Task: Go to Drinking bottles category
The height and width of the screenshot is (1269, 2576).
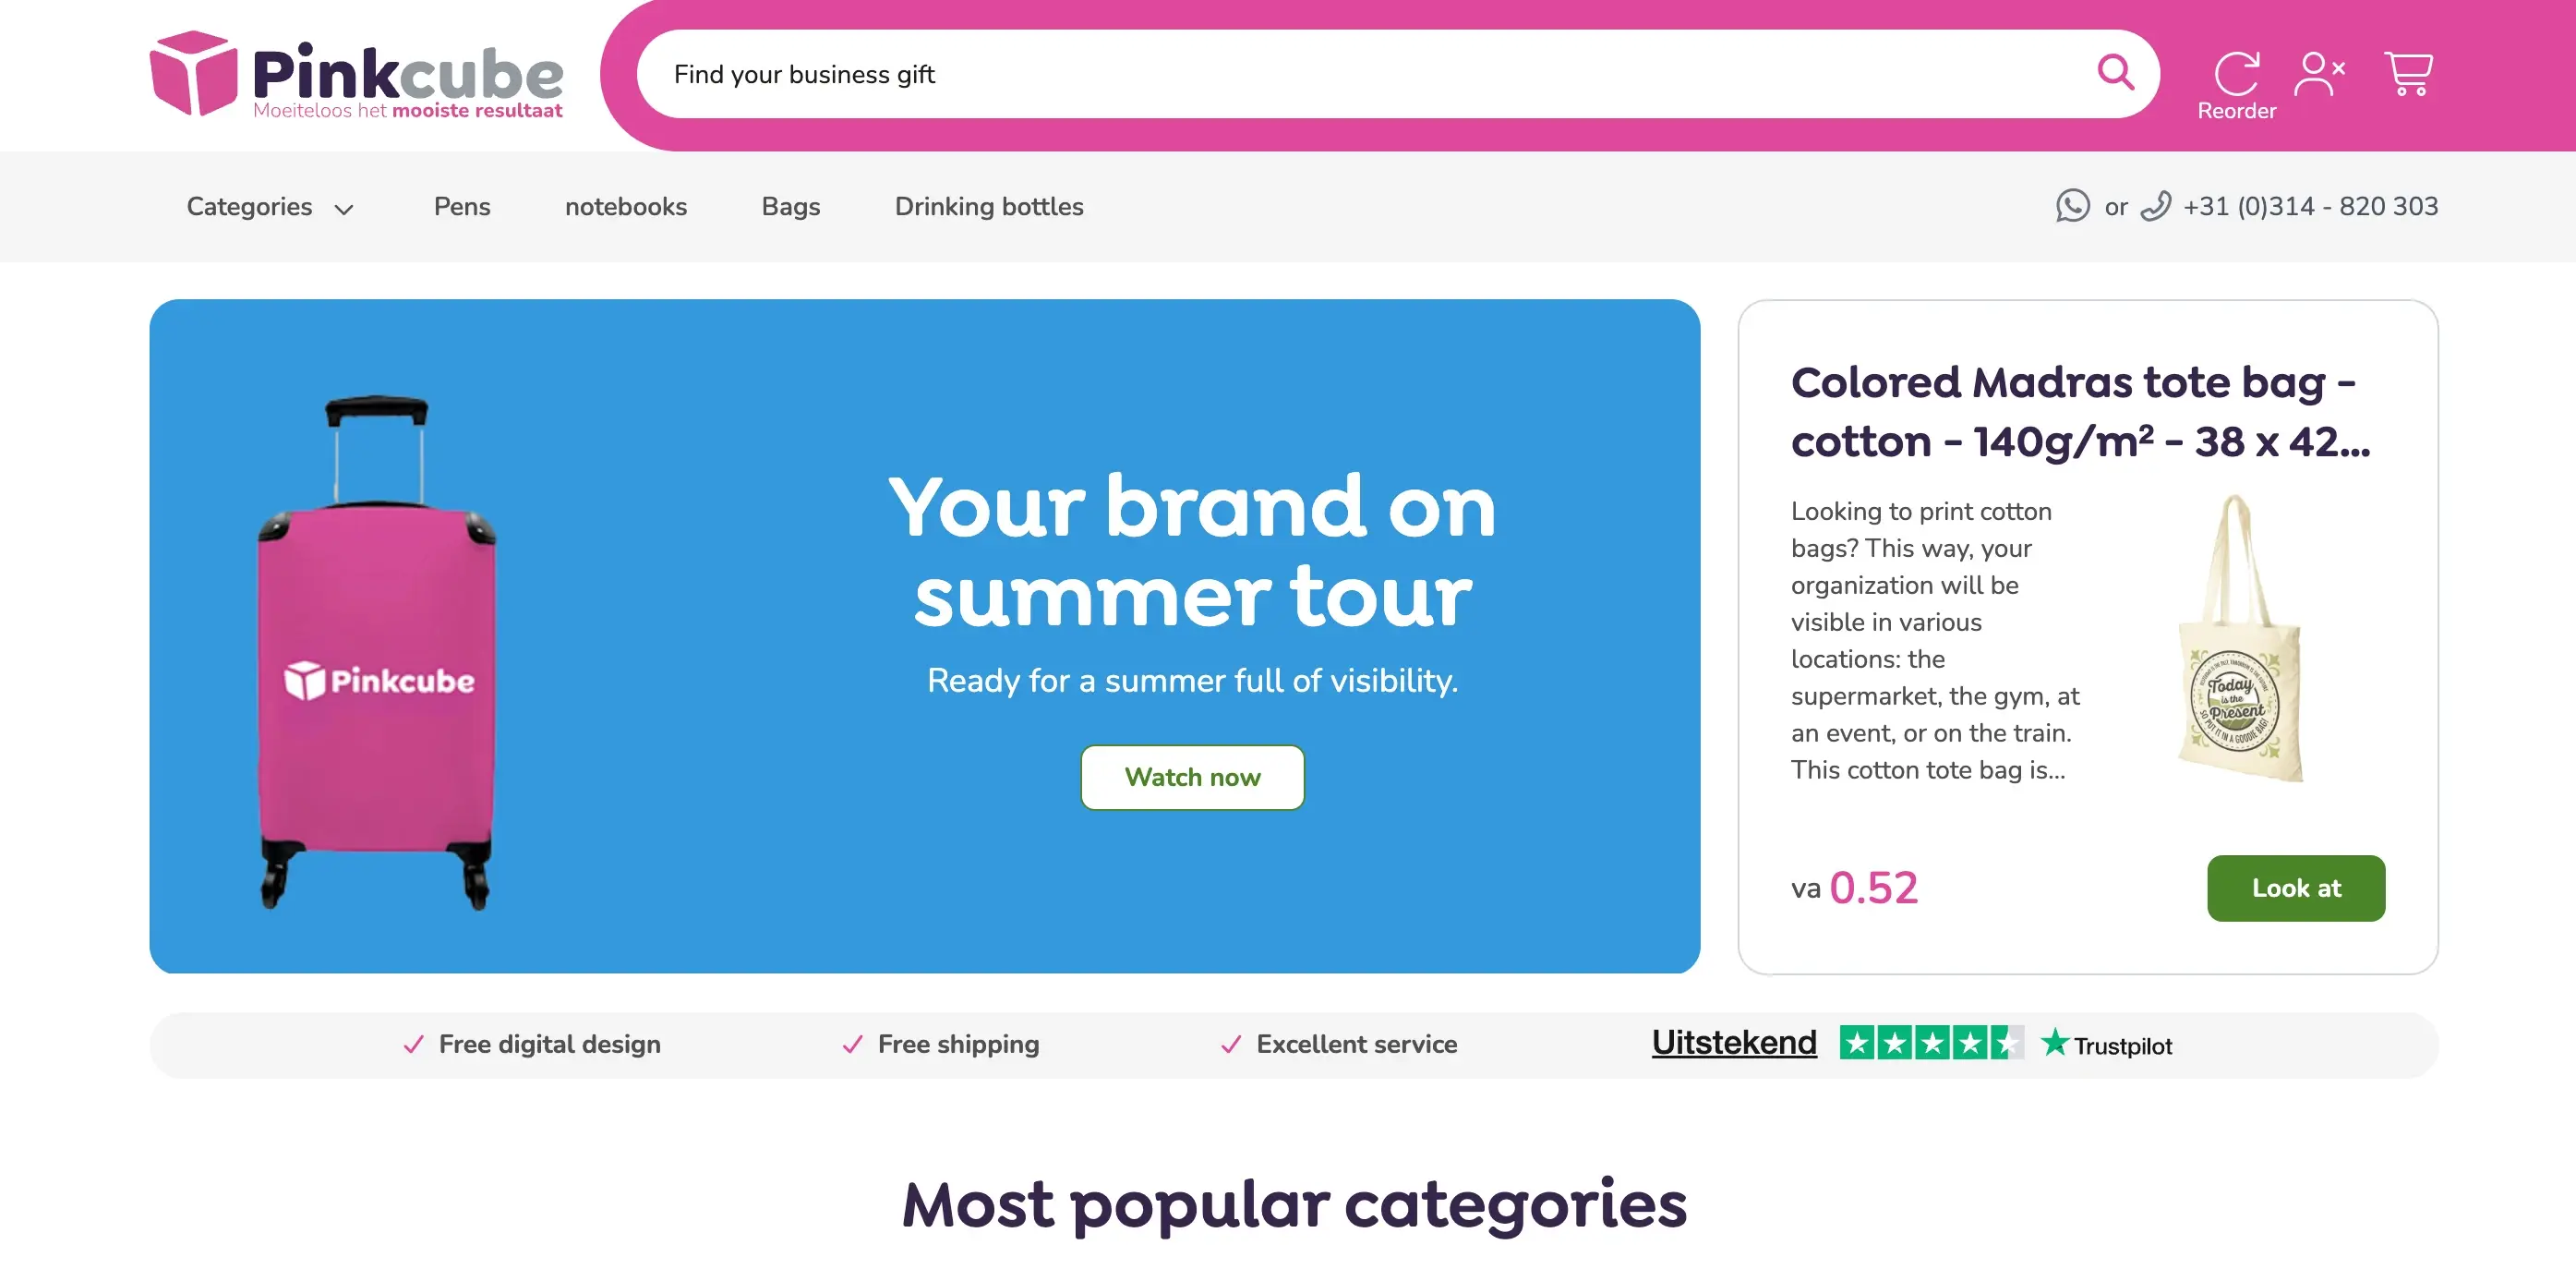Action: pos(988,207)
